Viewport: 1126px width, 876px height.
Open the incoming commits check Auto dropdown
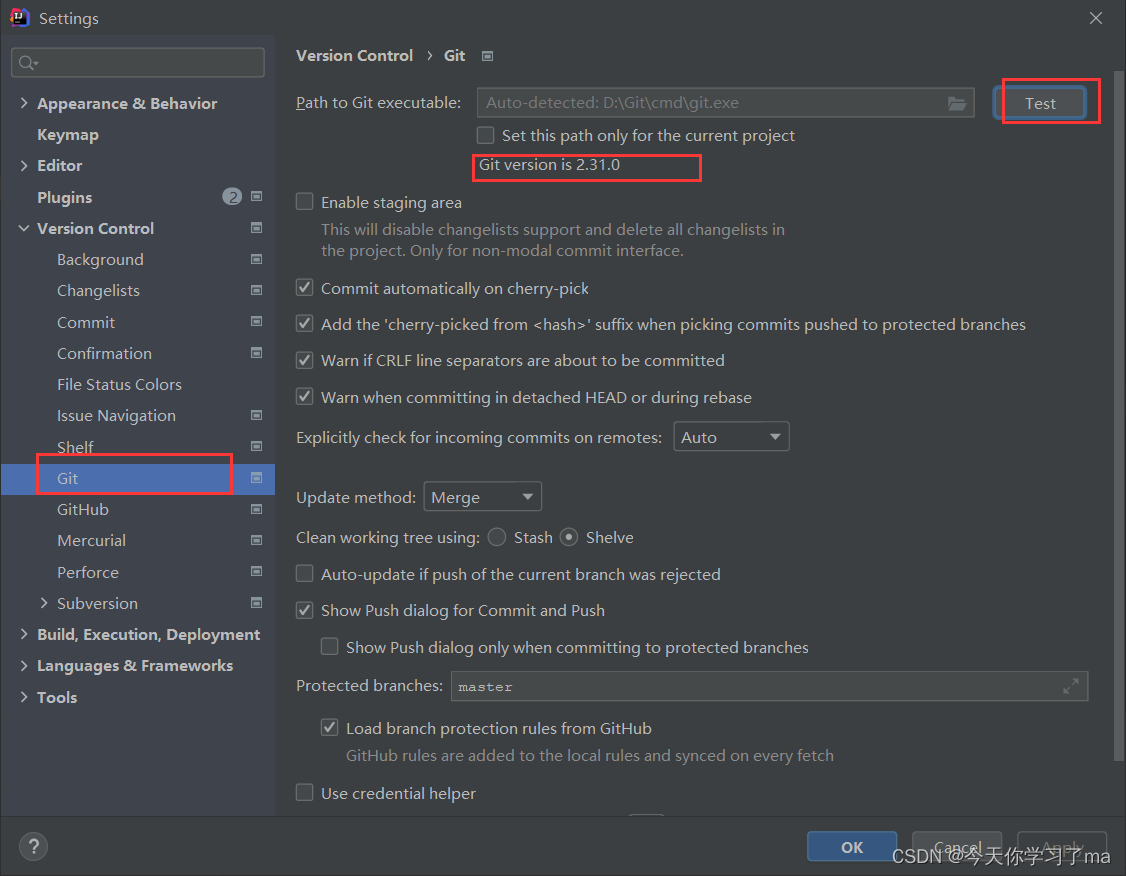pos(731,437)
